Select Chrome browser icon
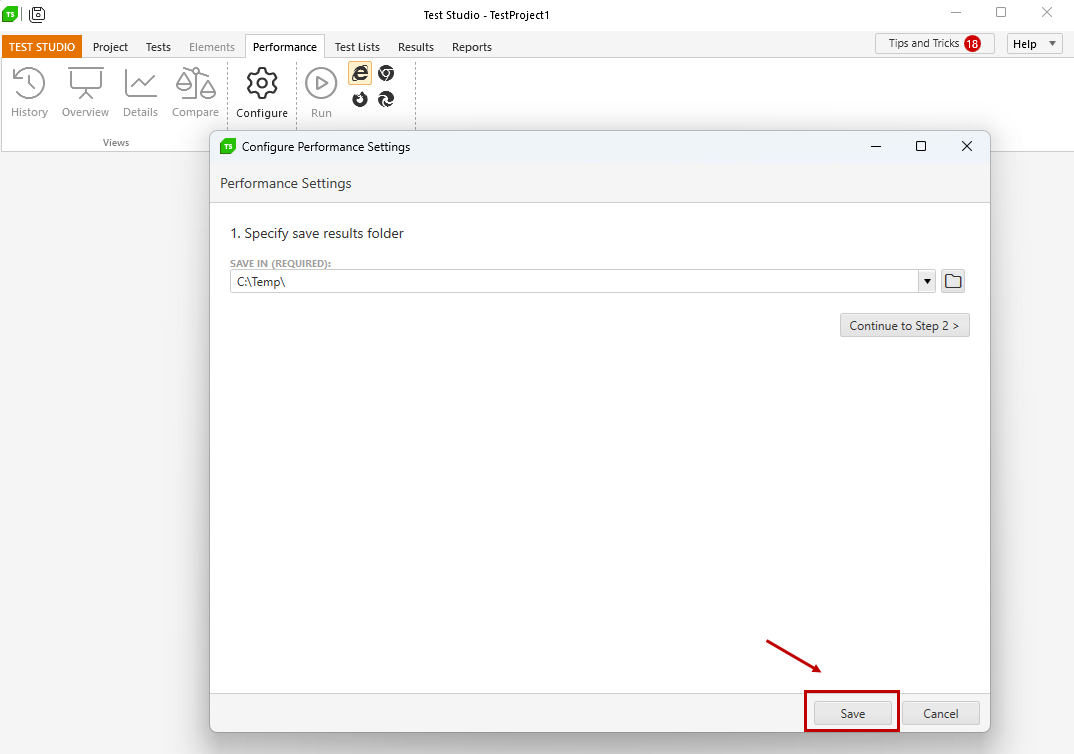The height and width of the screenshot is (754, 1074). [x=386, y=73]
